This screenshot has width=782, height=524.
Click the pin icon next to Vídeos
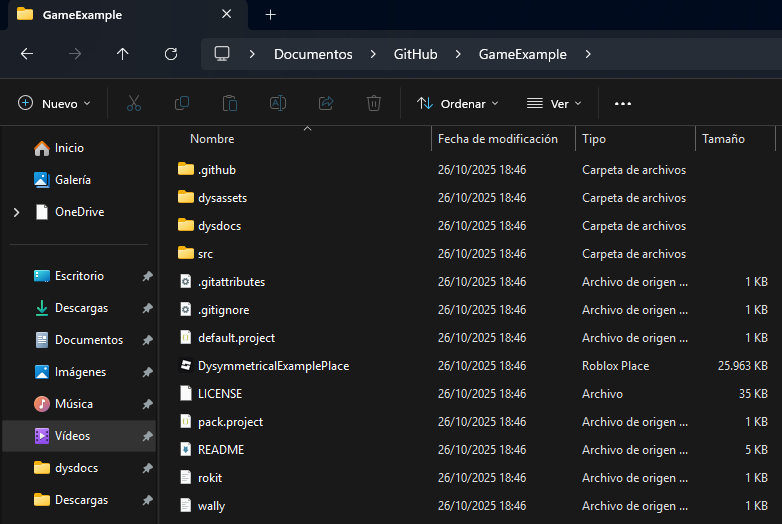(147, 436)
